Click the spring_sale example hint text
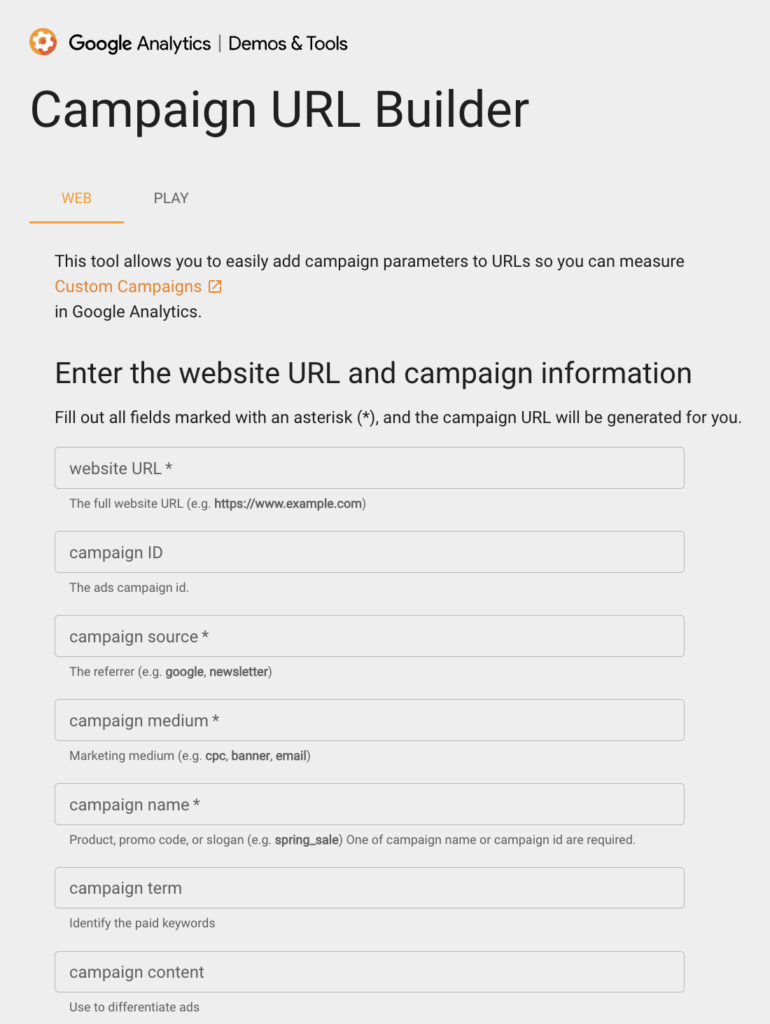Screen dimensions: 770x1024 (307, 840)
